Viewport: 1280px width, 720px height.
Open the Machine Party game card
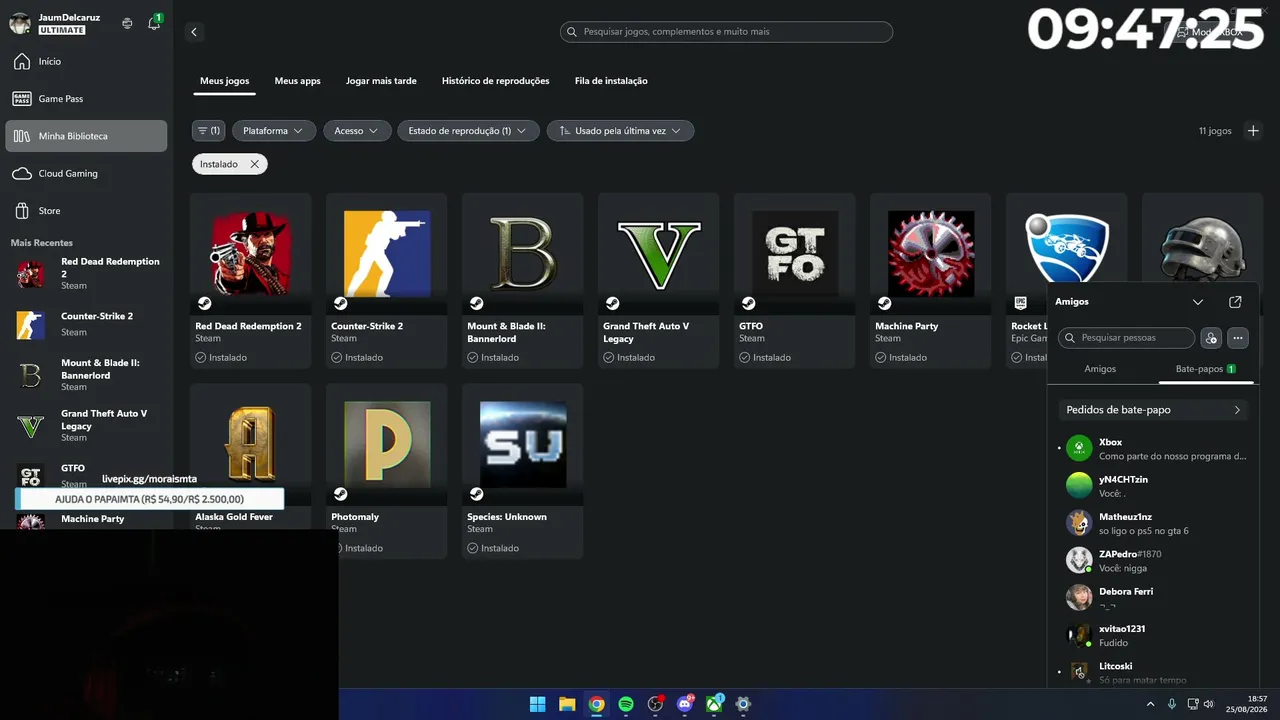click(931, 280)
